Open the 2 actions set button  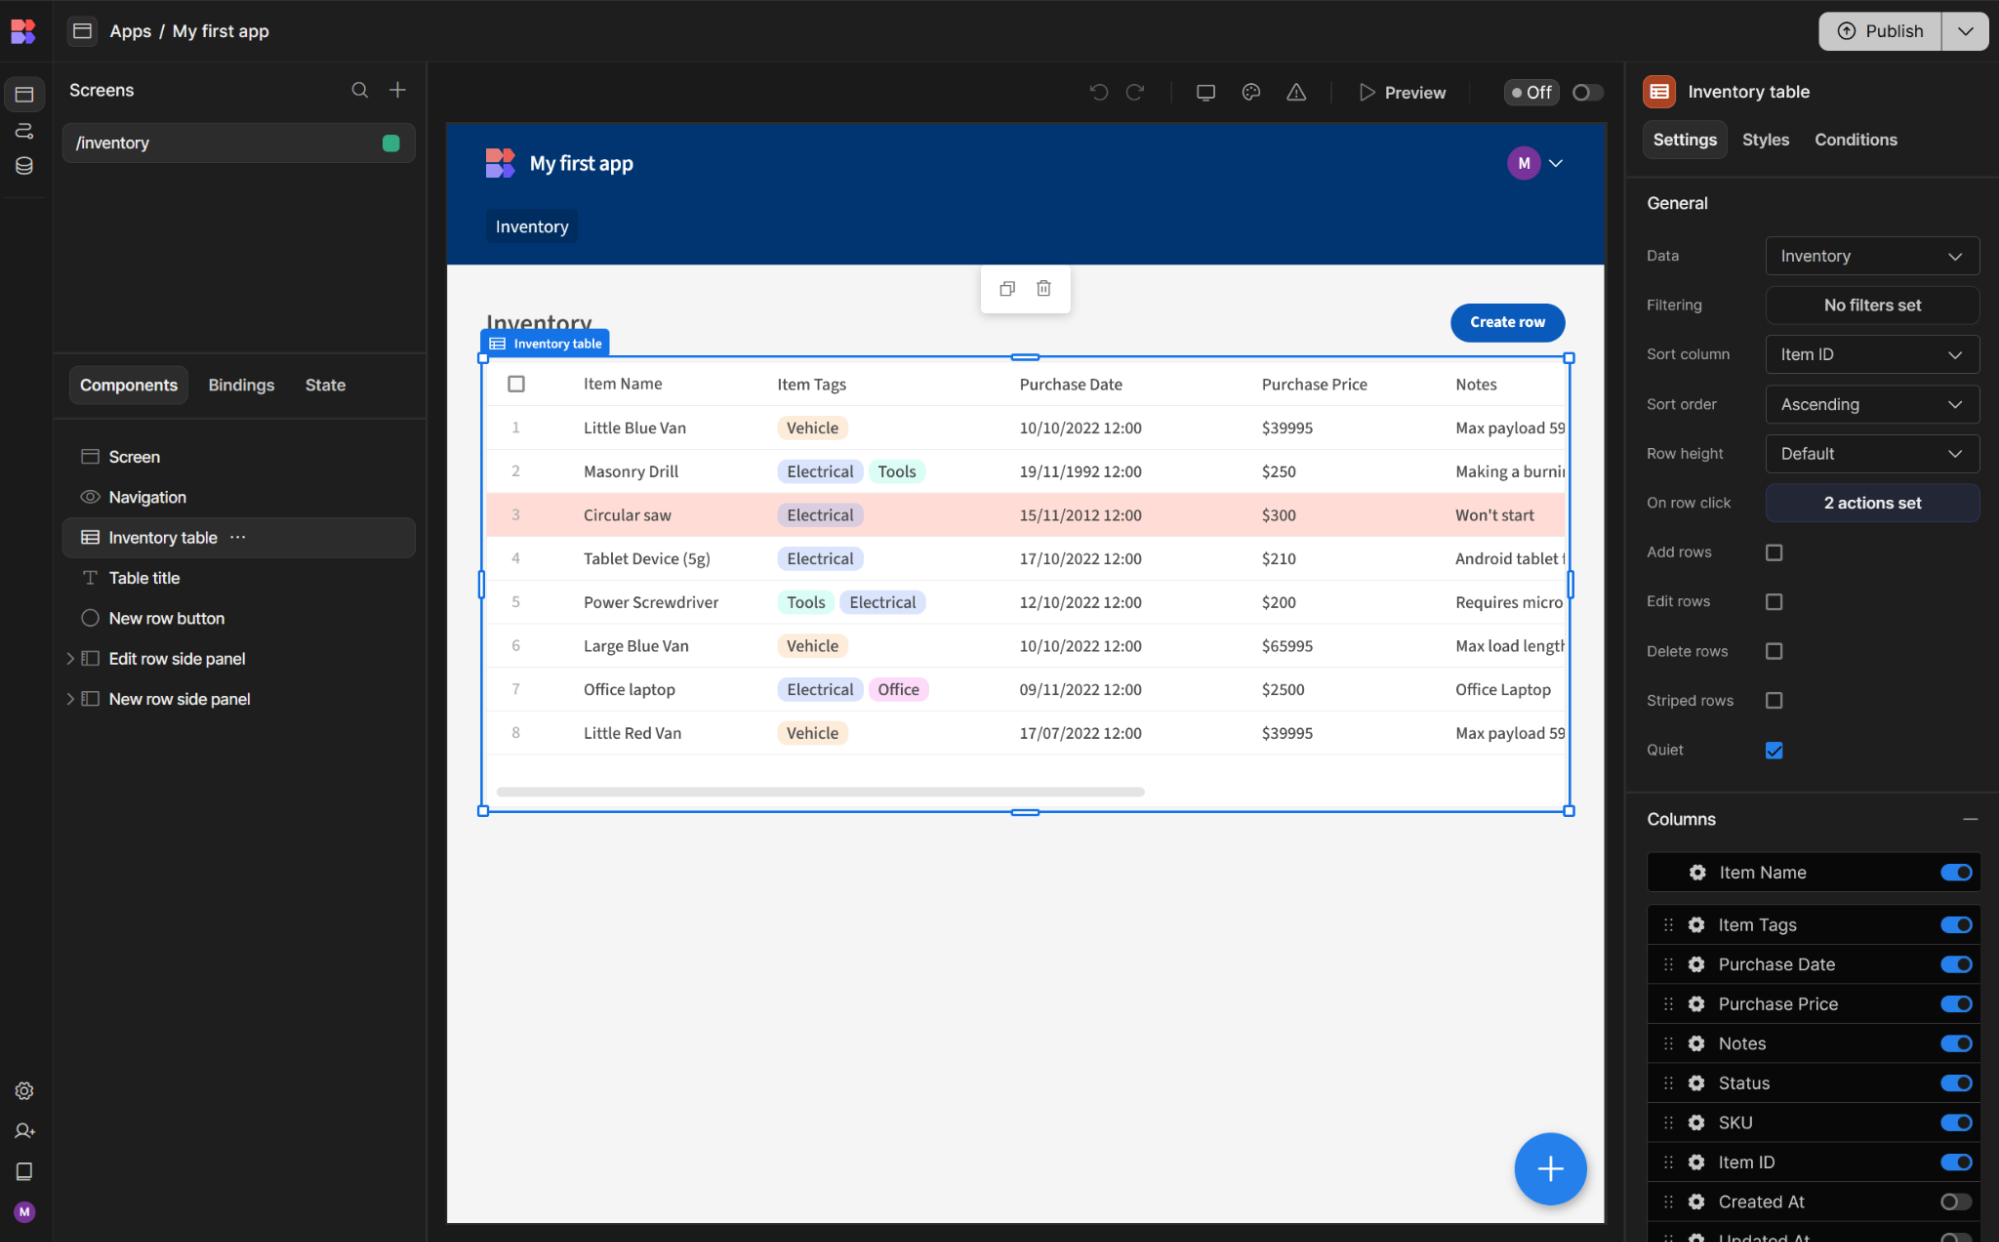click(x=1872, y=503)
